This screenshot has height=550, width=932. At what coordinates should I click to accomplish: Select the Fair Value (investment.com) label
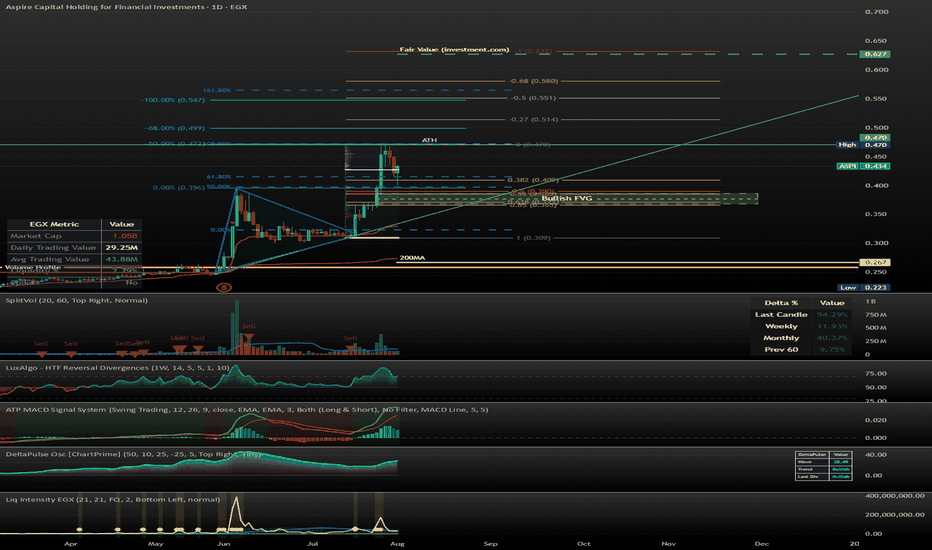click(454, 49)
